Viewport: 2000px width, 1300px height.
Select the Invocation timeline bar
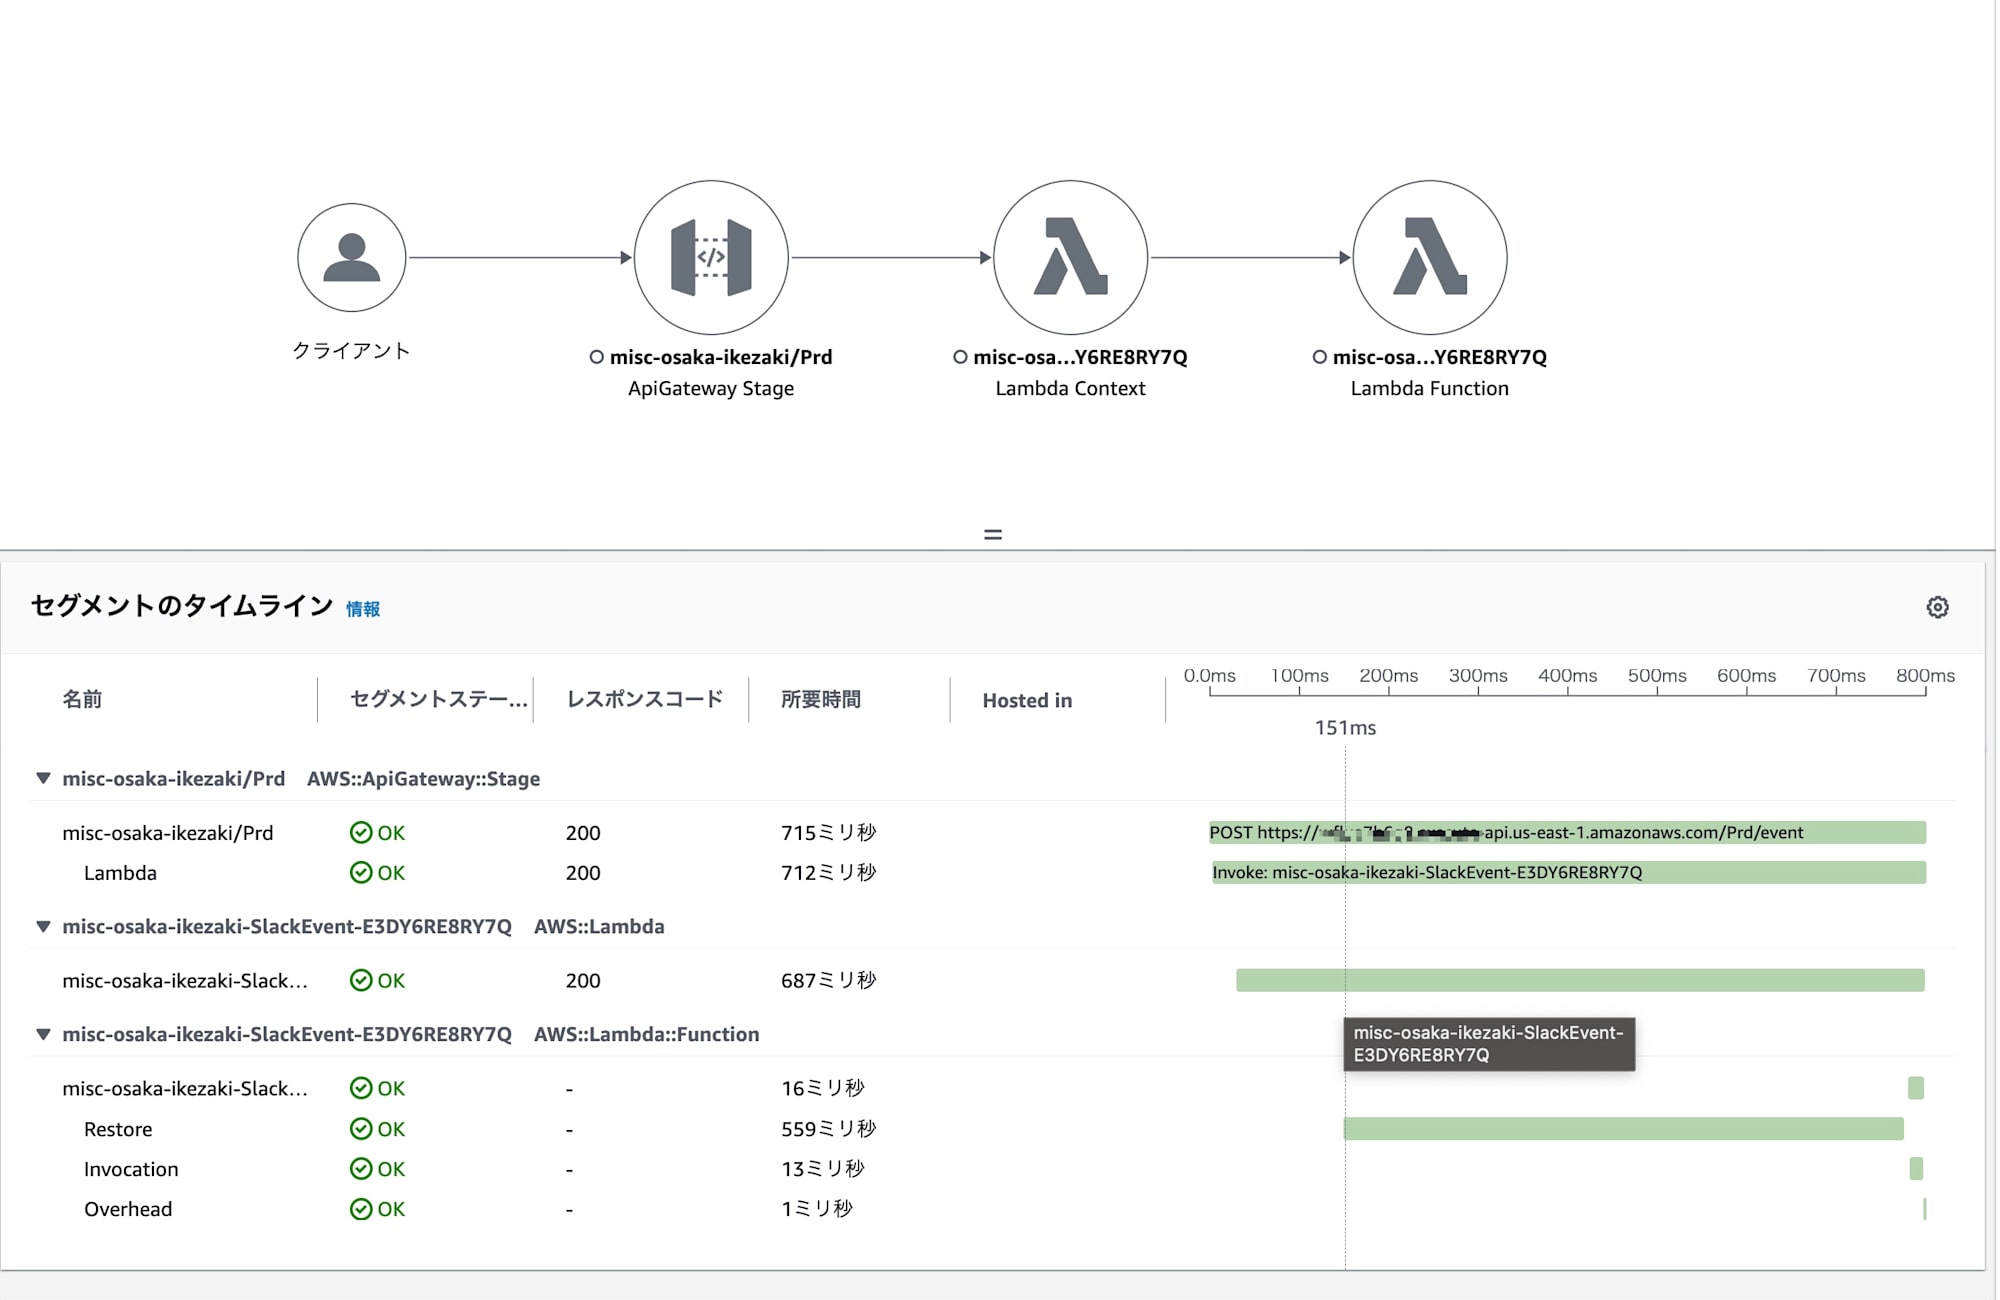coord(1916,1168)
